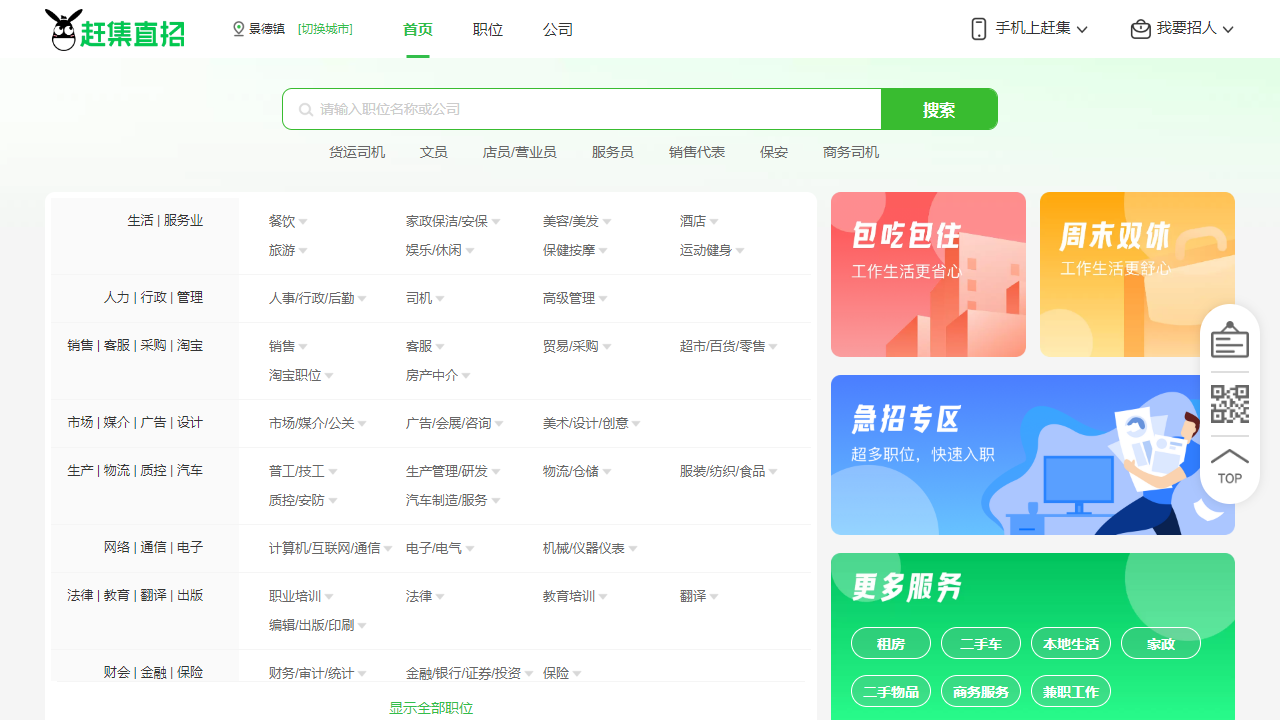Click the 赶集直招 logo

click(x=113, y=29)
